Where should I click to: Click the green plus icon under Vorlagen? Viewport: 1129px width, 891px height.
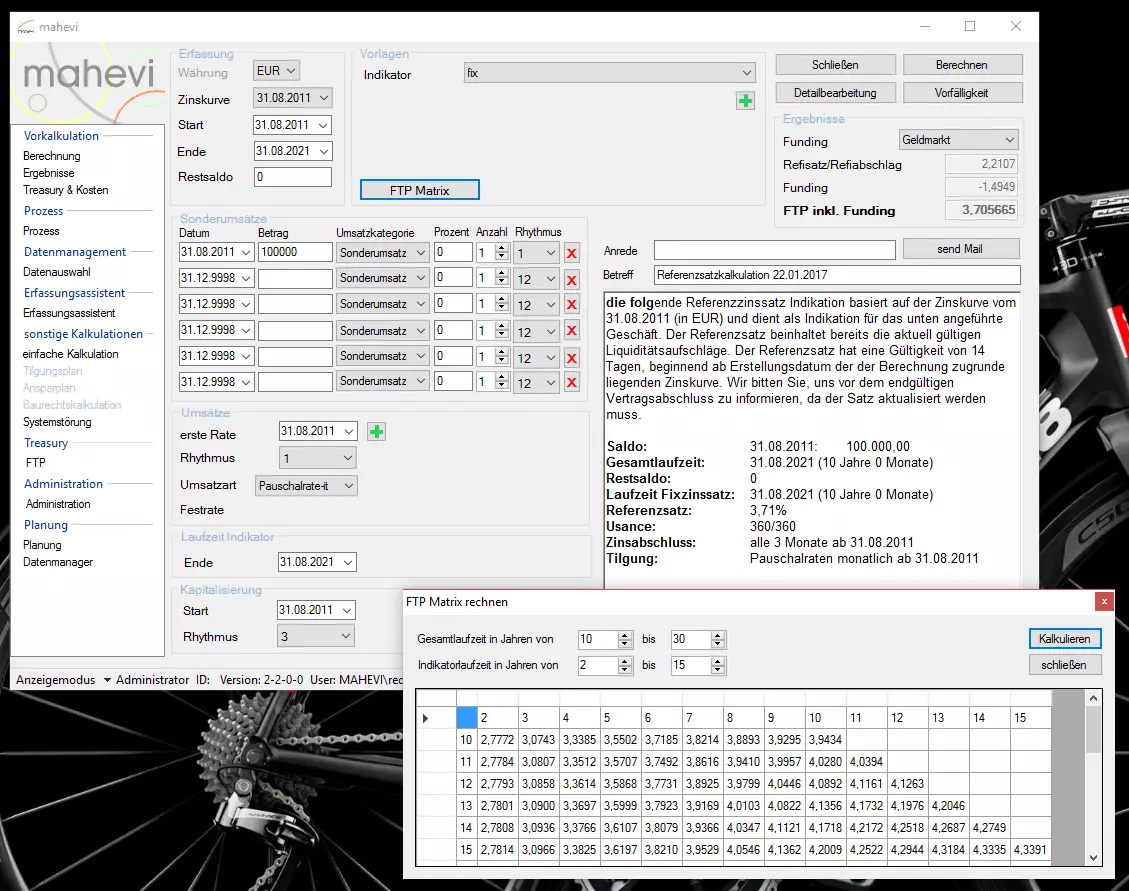click(x=745, y=101)
